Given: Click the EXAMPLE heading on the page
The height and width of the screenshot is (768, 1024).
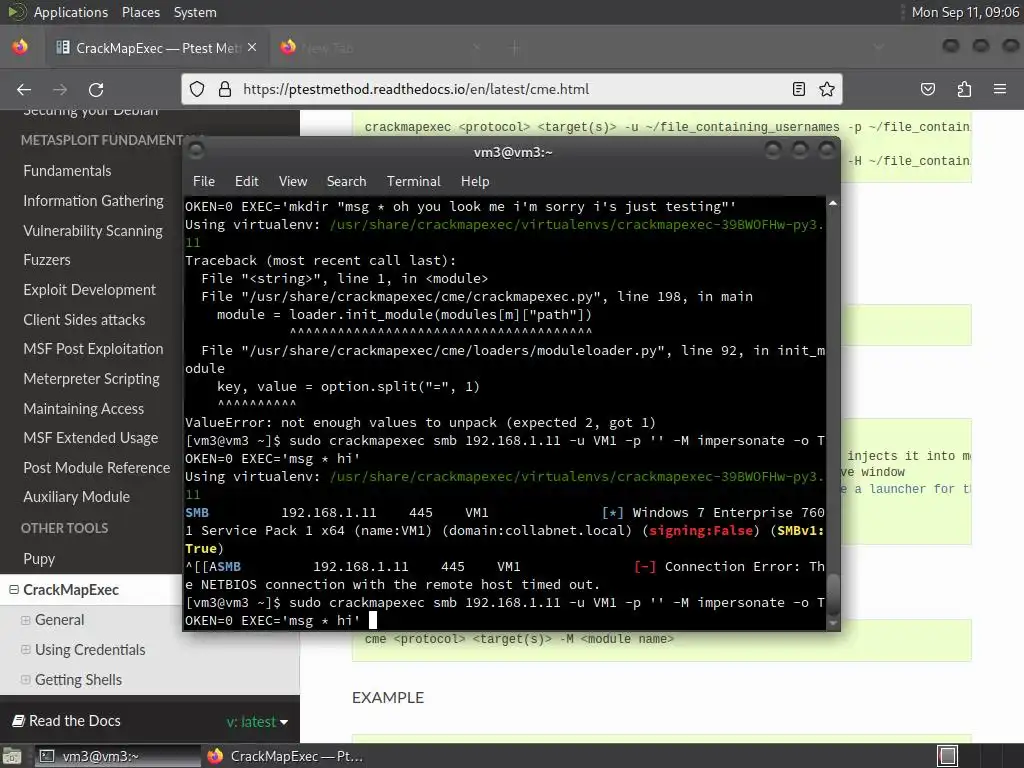Looking at the screenshot, I should pos(388,697).
